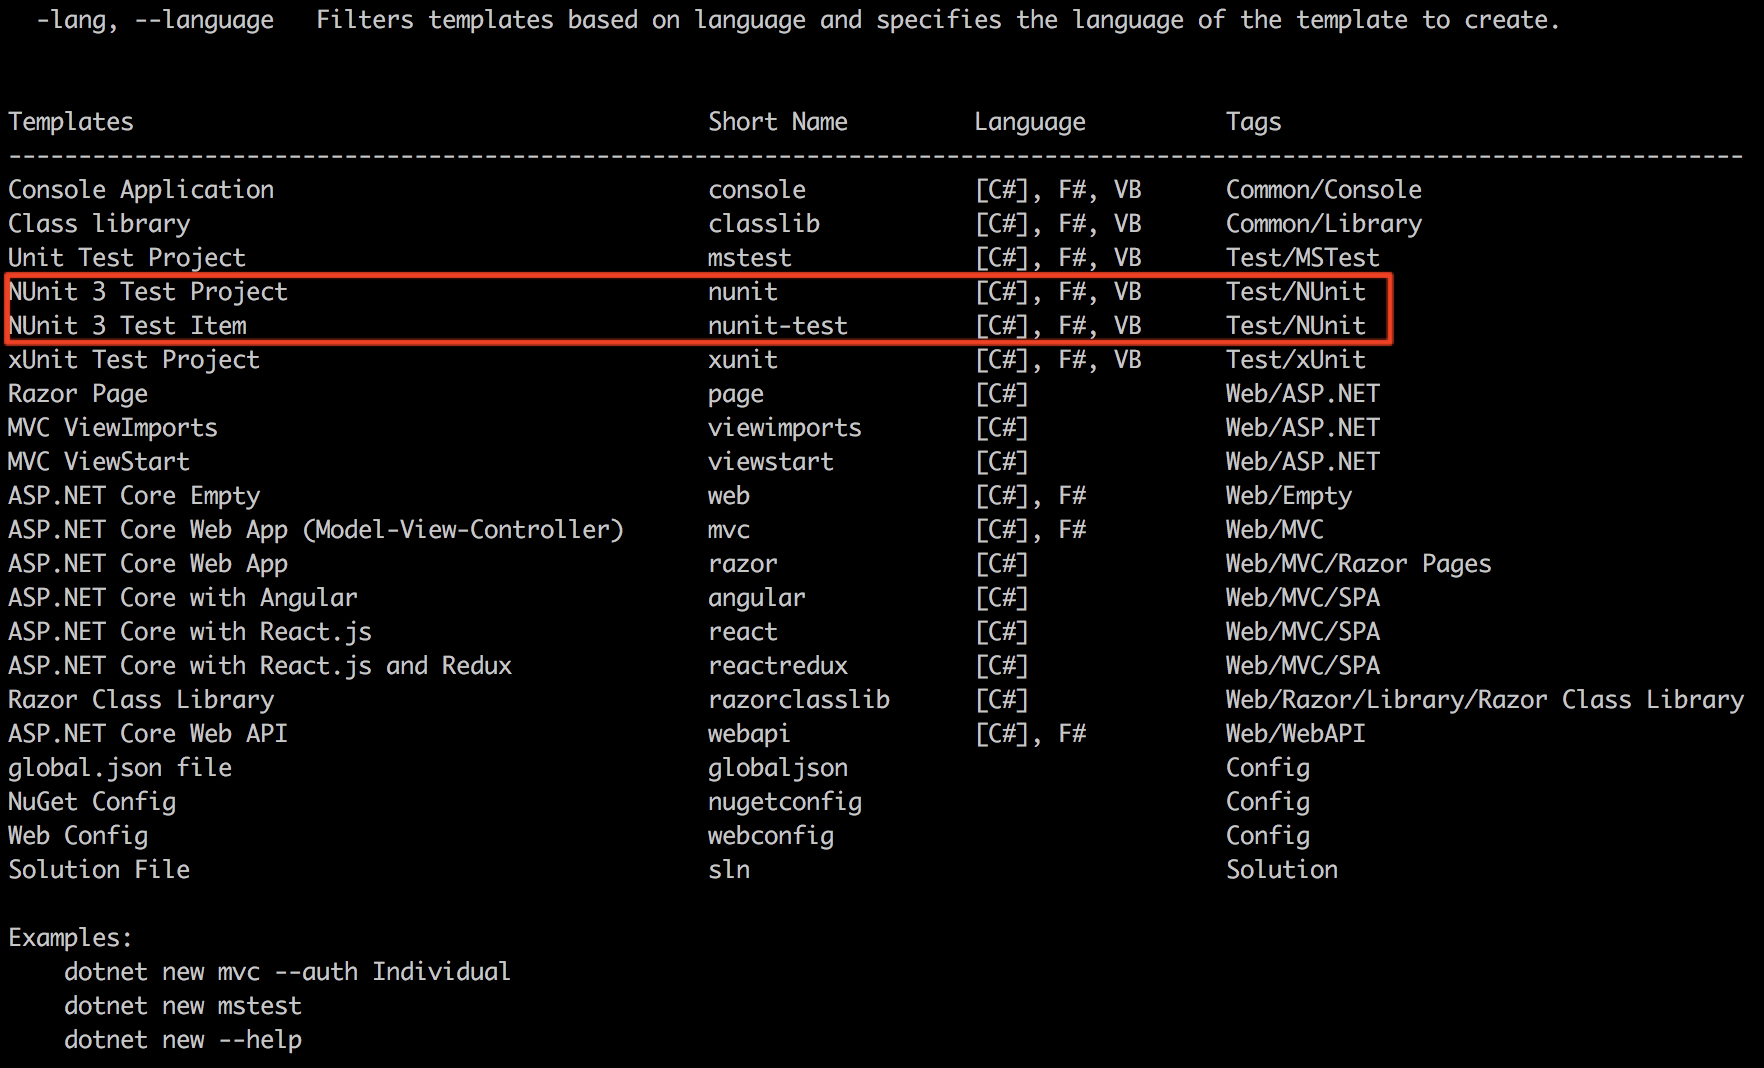Click the 'dotnet new --help' example line
The image size is (1764, 1068).
click(183, 1040)
